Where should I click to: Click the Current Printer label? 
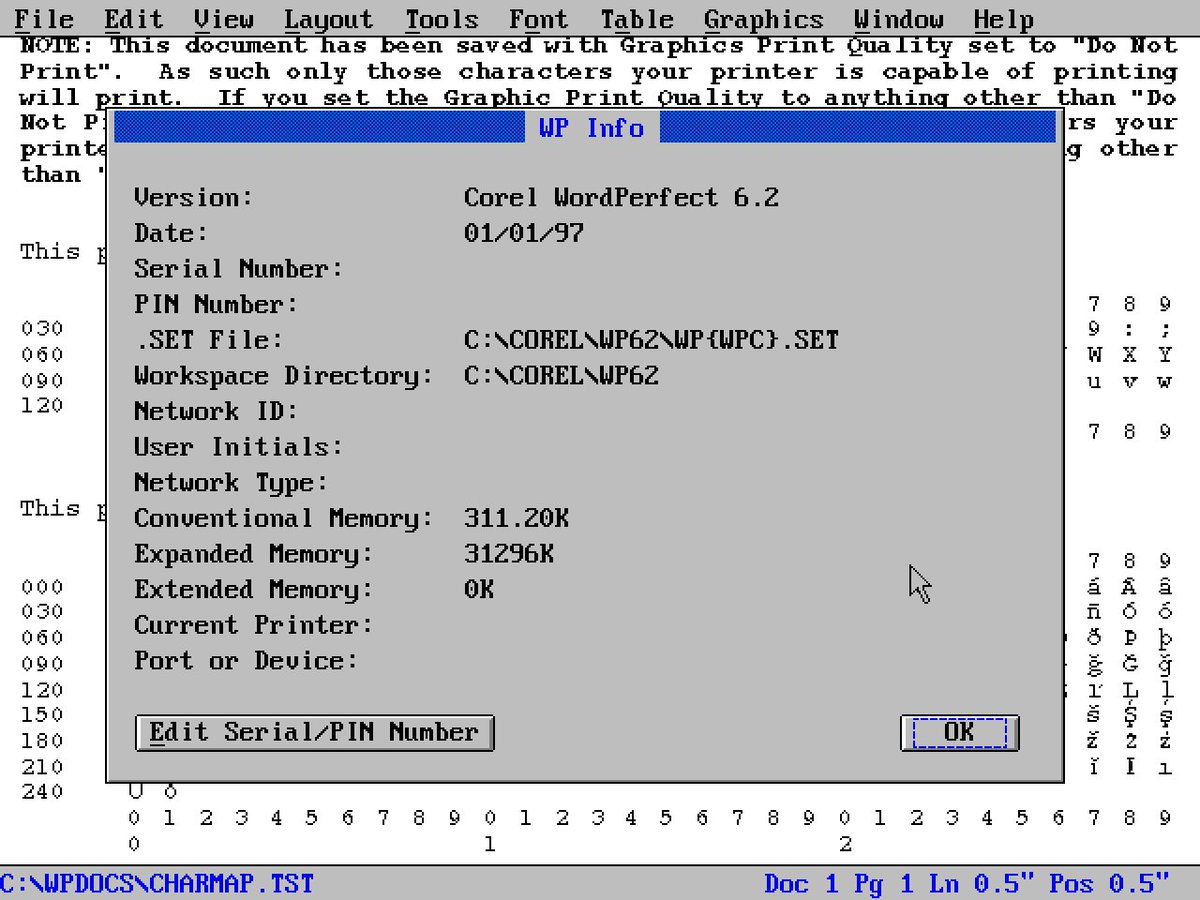coord(254,625)
